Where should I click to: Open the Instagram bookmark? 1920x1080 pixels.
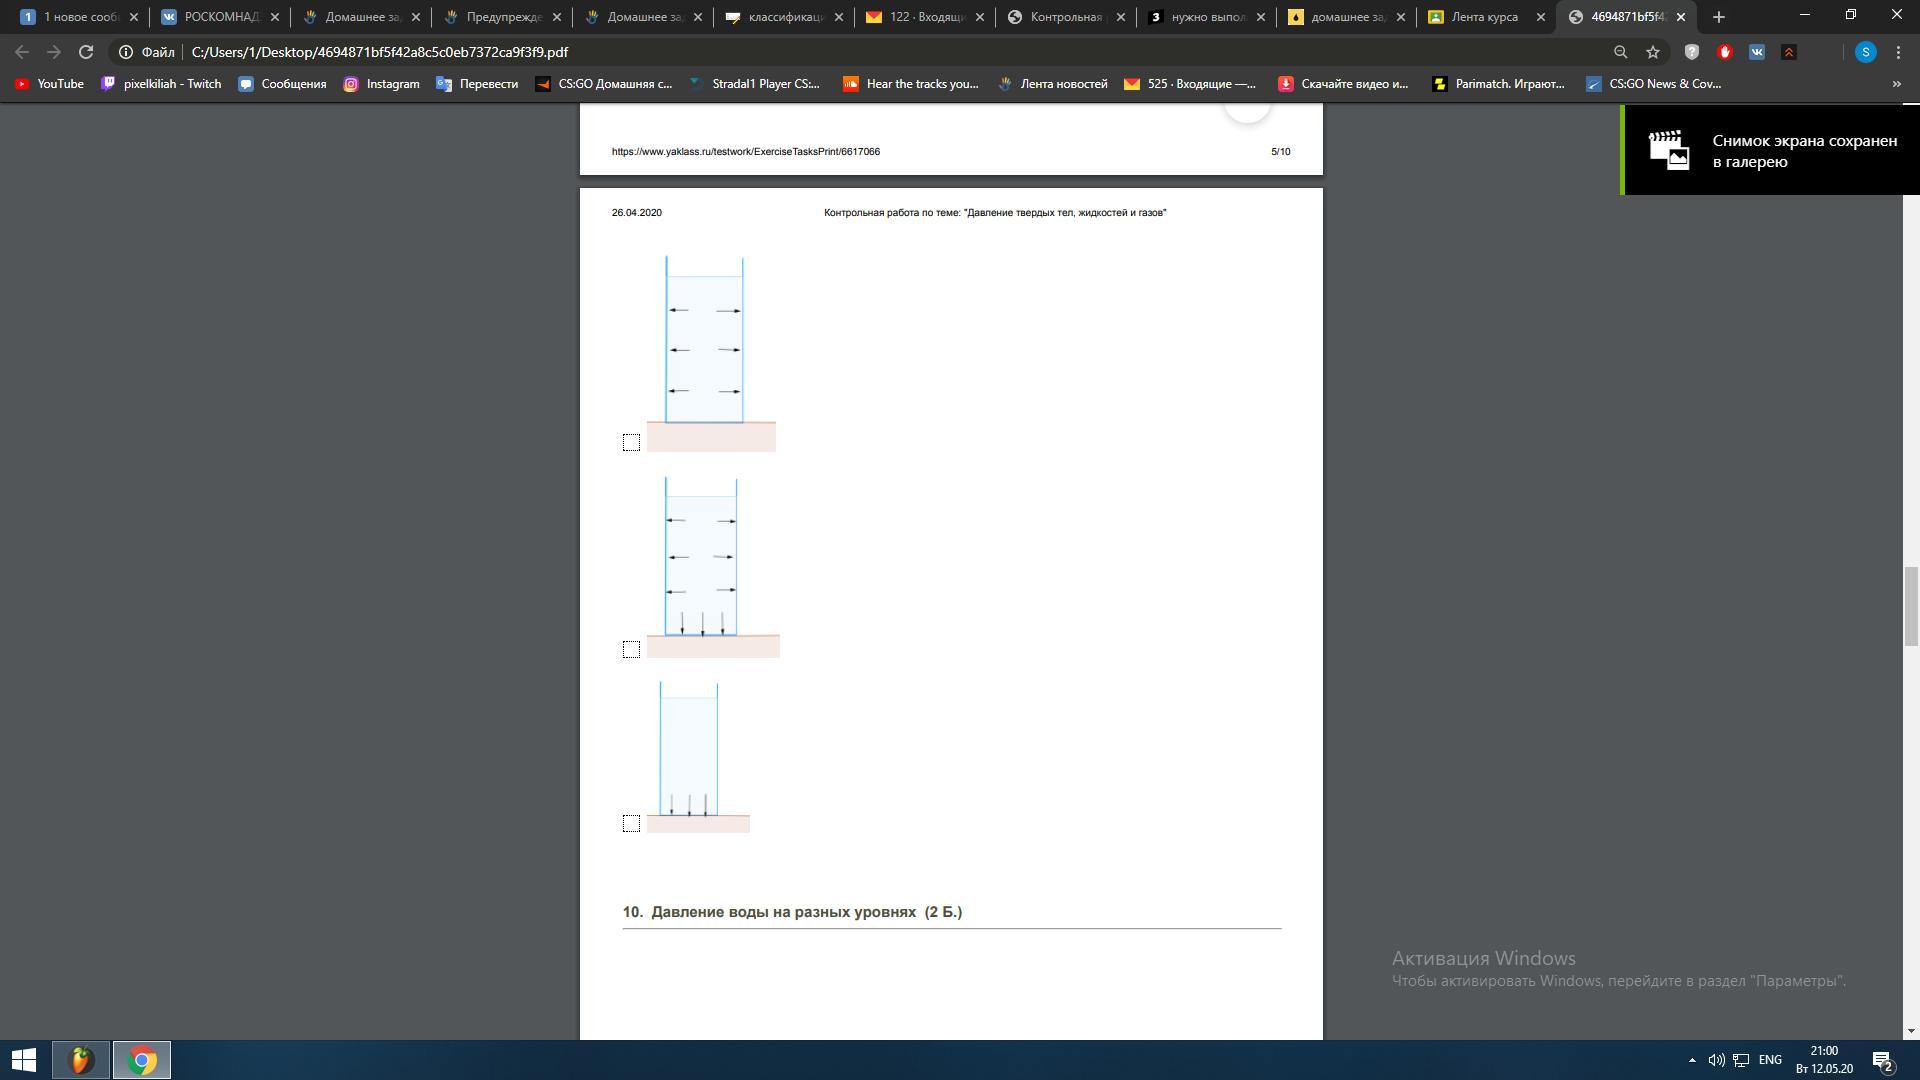(x=381, y=84)
